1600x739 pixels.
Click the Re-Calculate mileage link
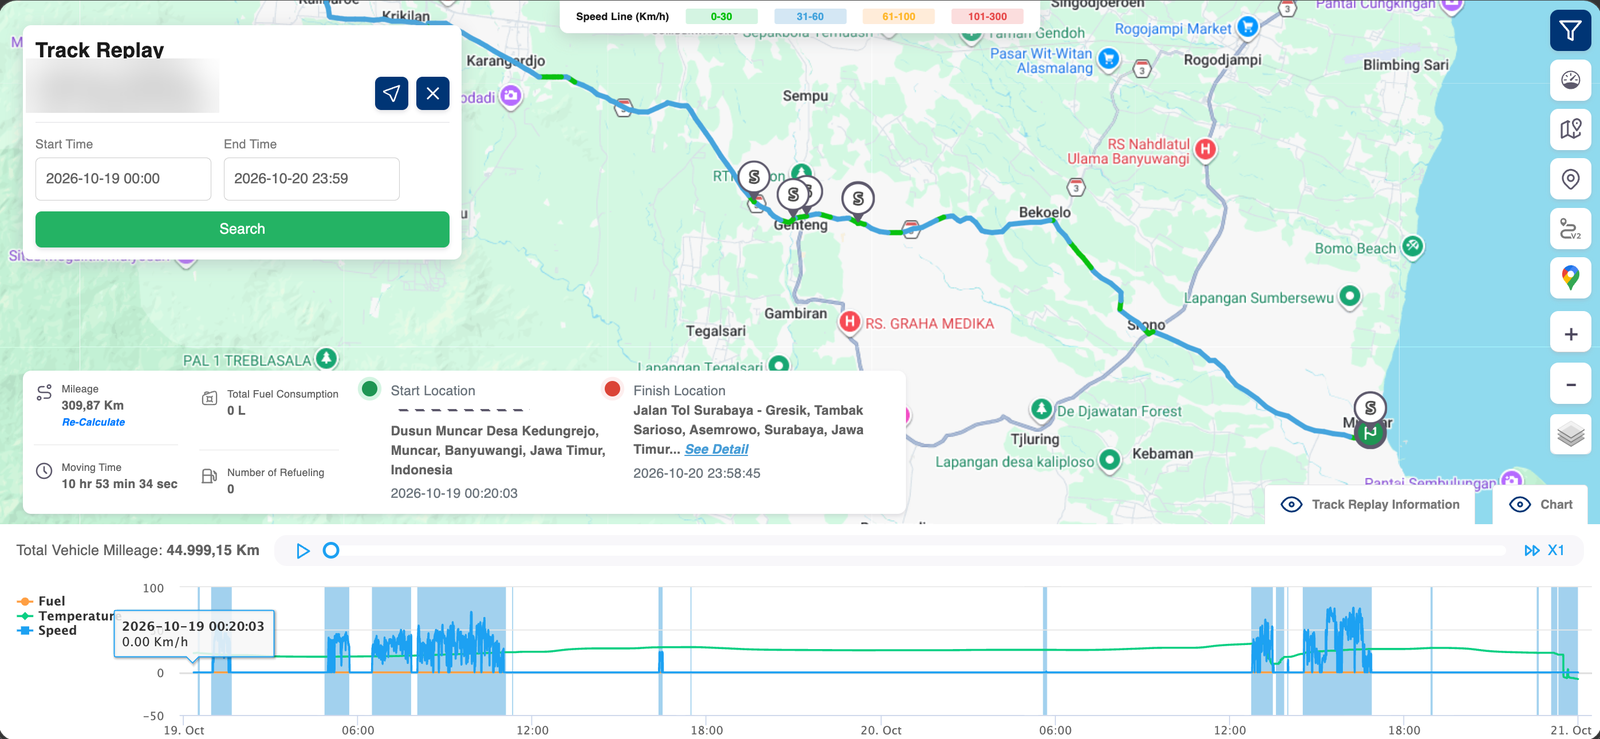coord(93,422)
